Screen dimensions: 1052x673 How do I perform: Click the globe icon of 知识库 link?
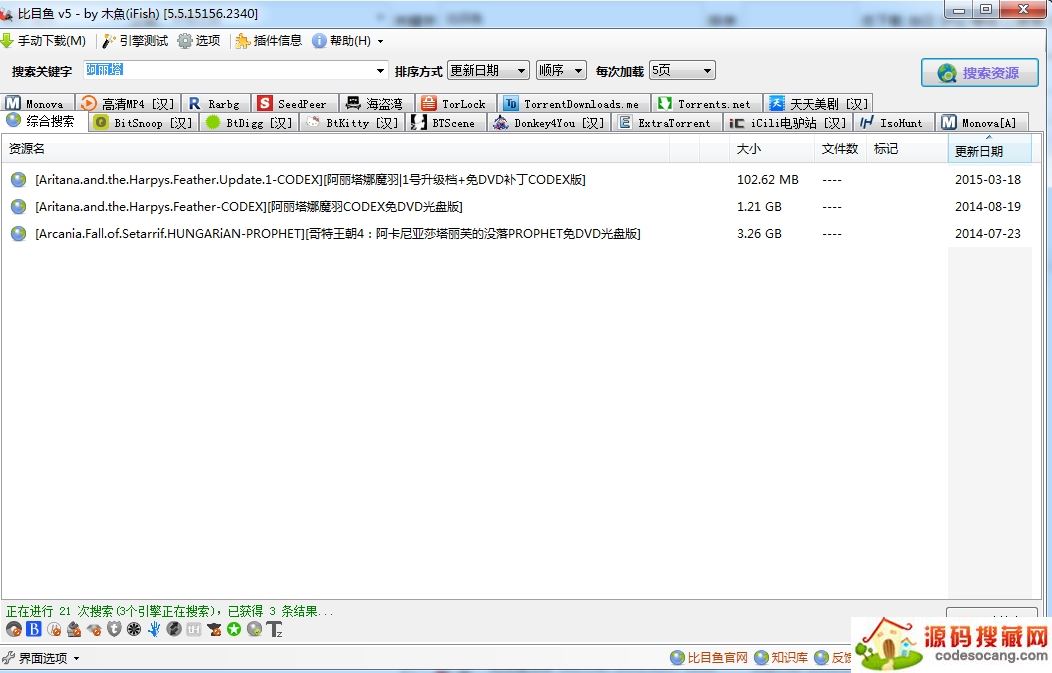pos(761,658)
